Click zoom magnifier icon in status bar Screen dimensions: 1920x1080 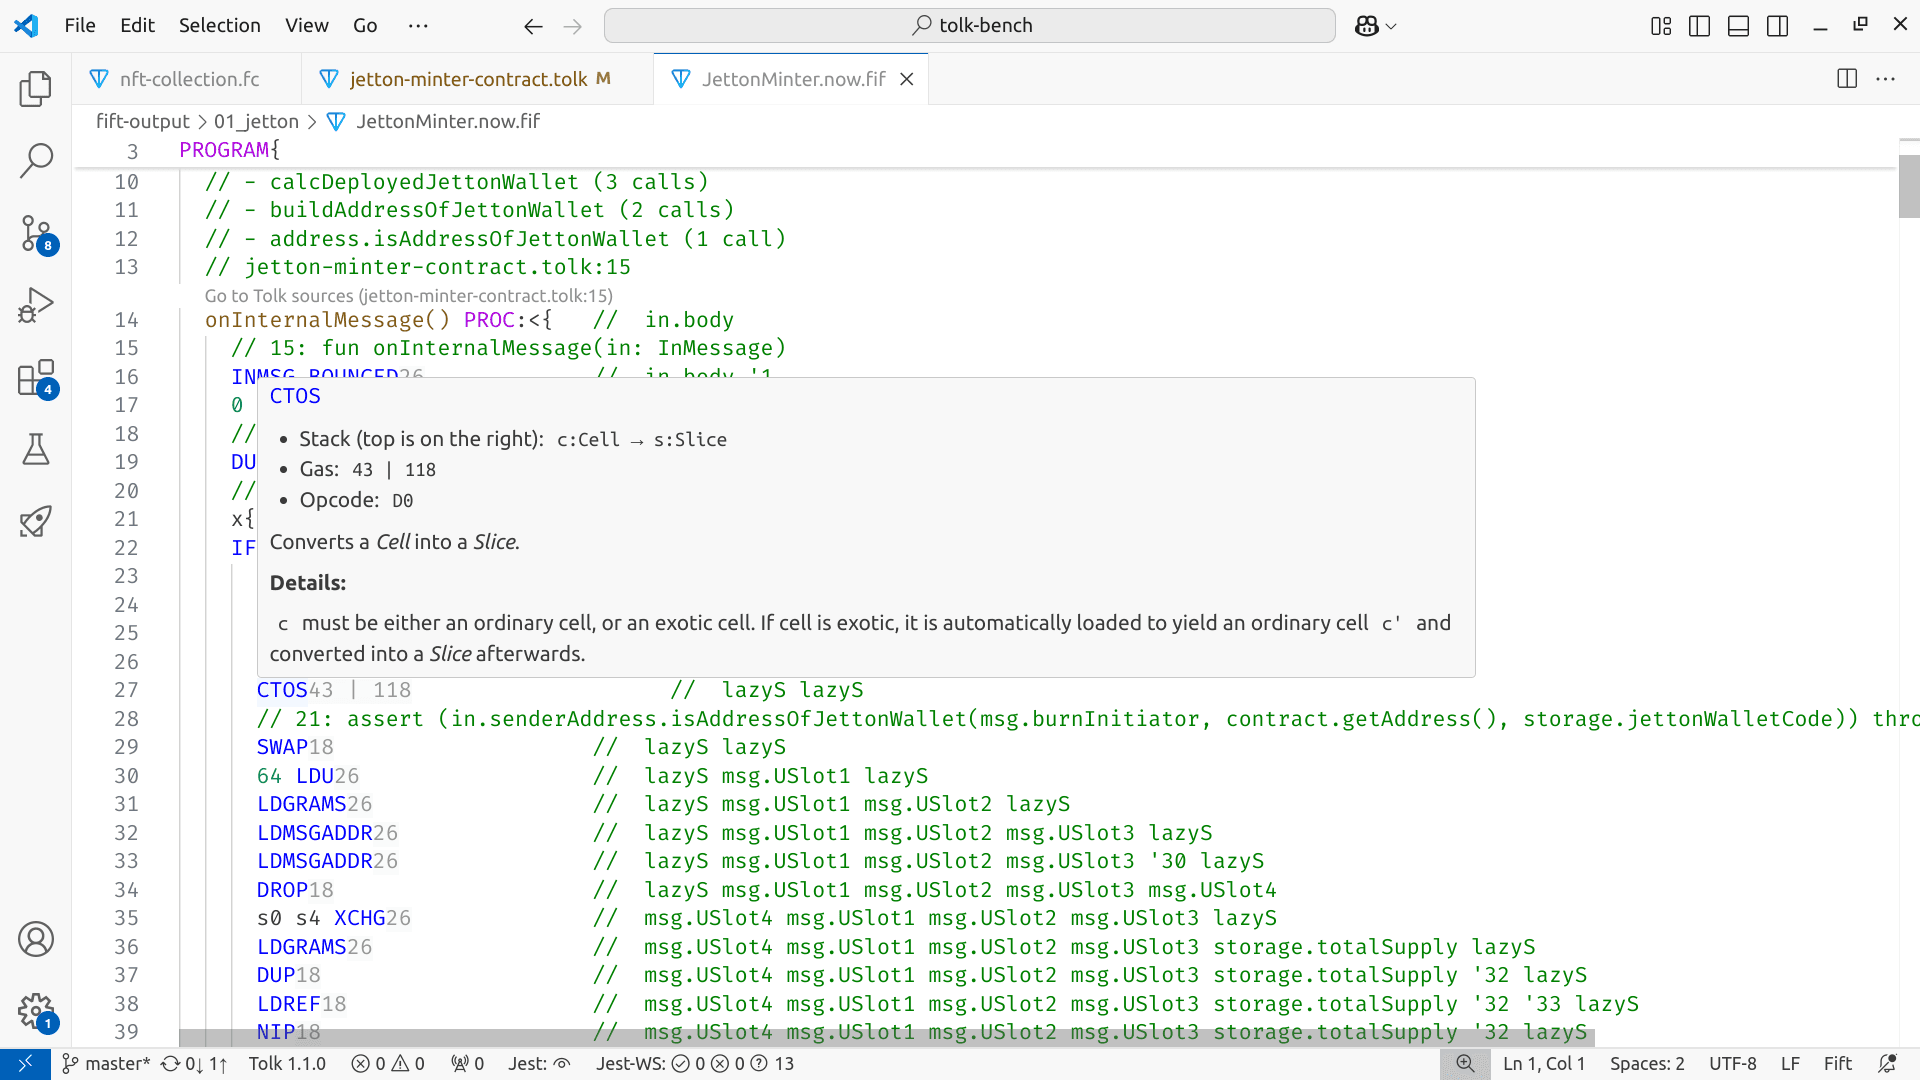point(1465,1064)
